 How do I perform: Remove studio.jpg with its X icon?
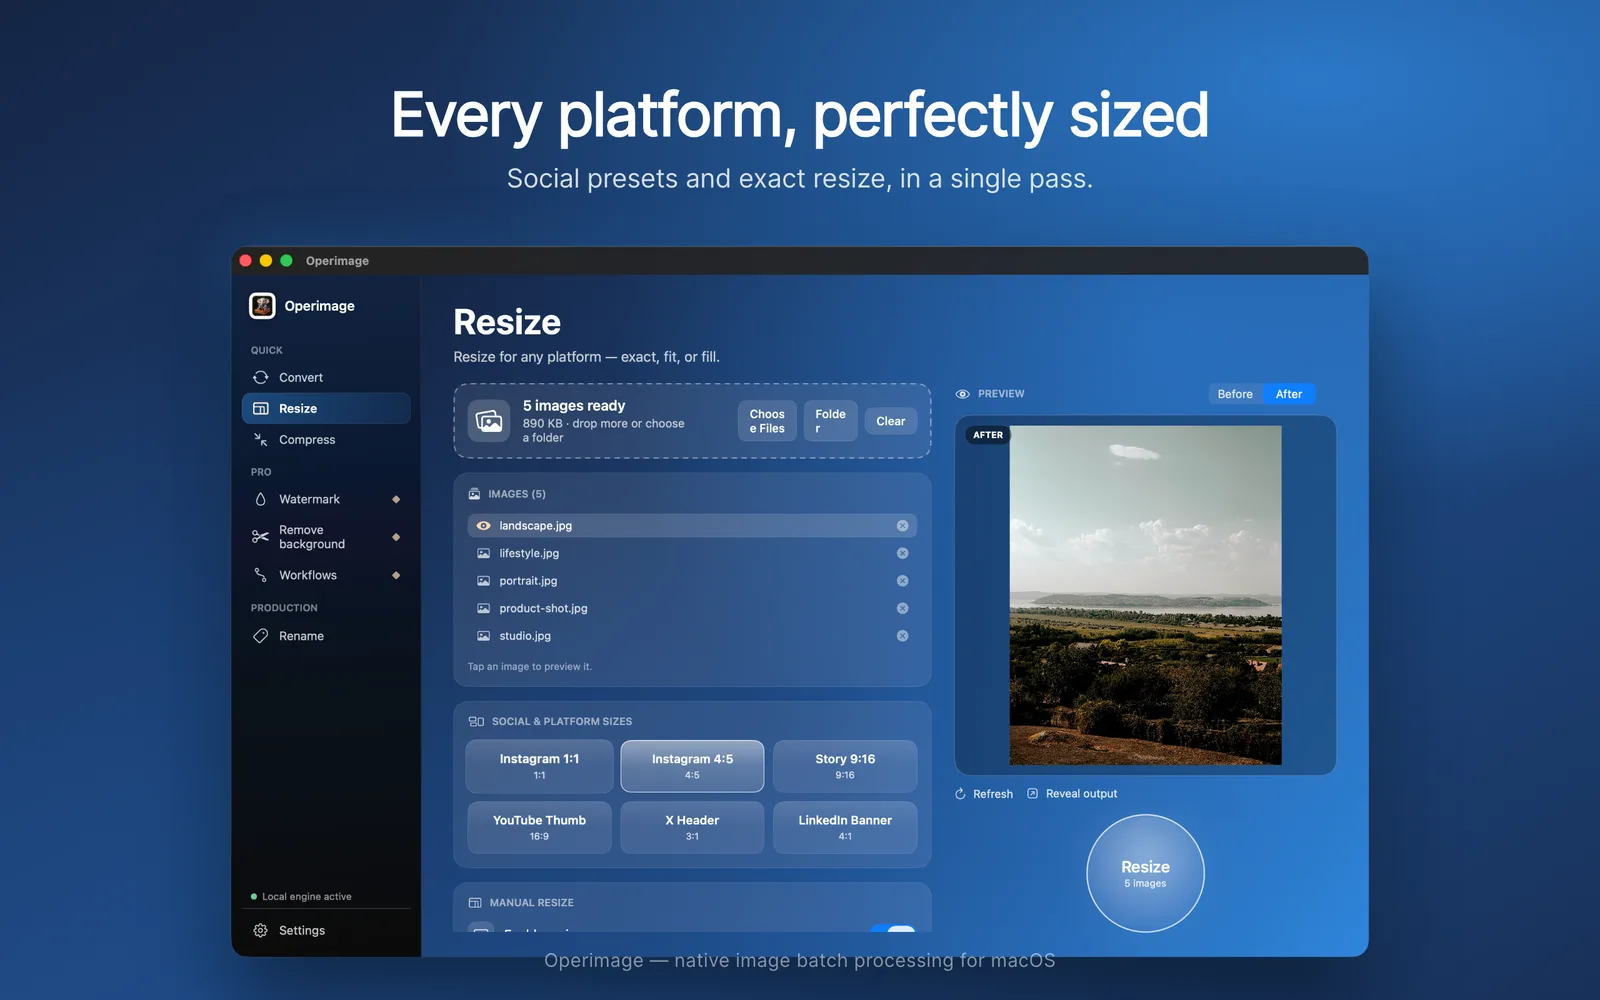pos(903,636)
